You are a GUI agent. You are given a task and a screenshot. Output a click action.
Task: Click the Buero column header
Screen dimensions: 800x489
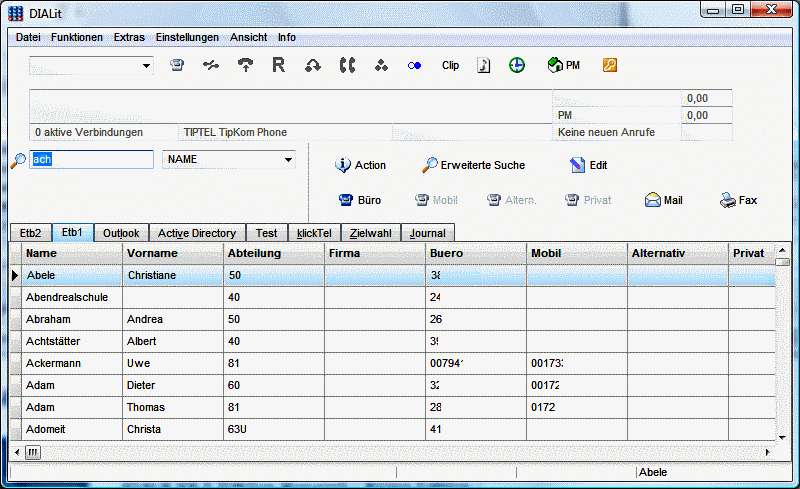[476, 253]
